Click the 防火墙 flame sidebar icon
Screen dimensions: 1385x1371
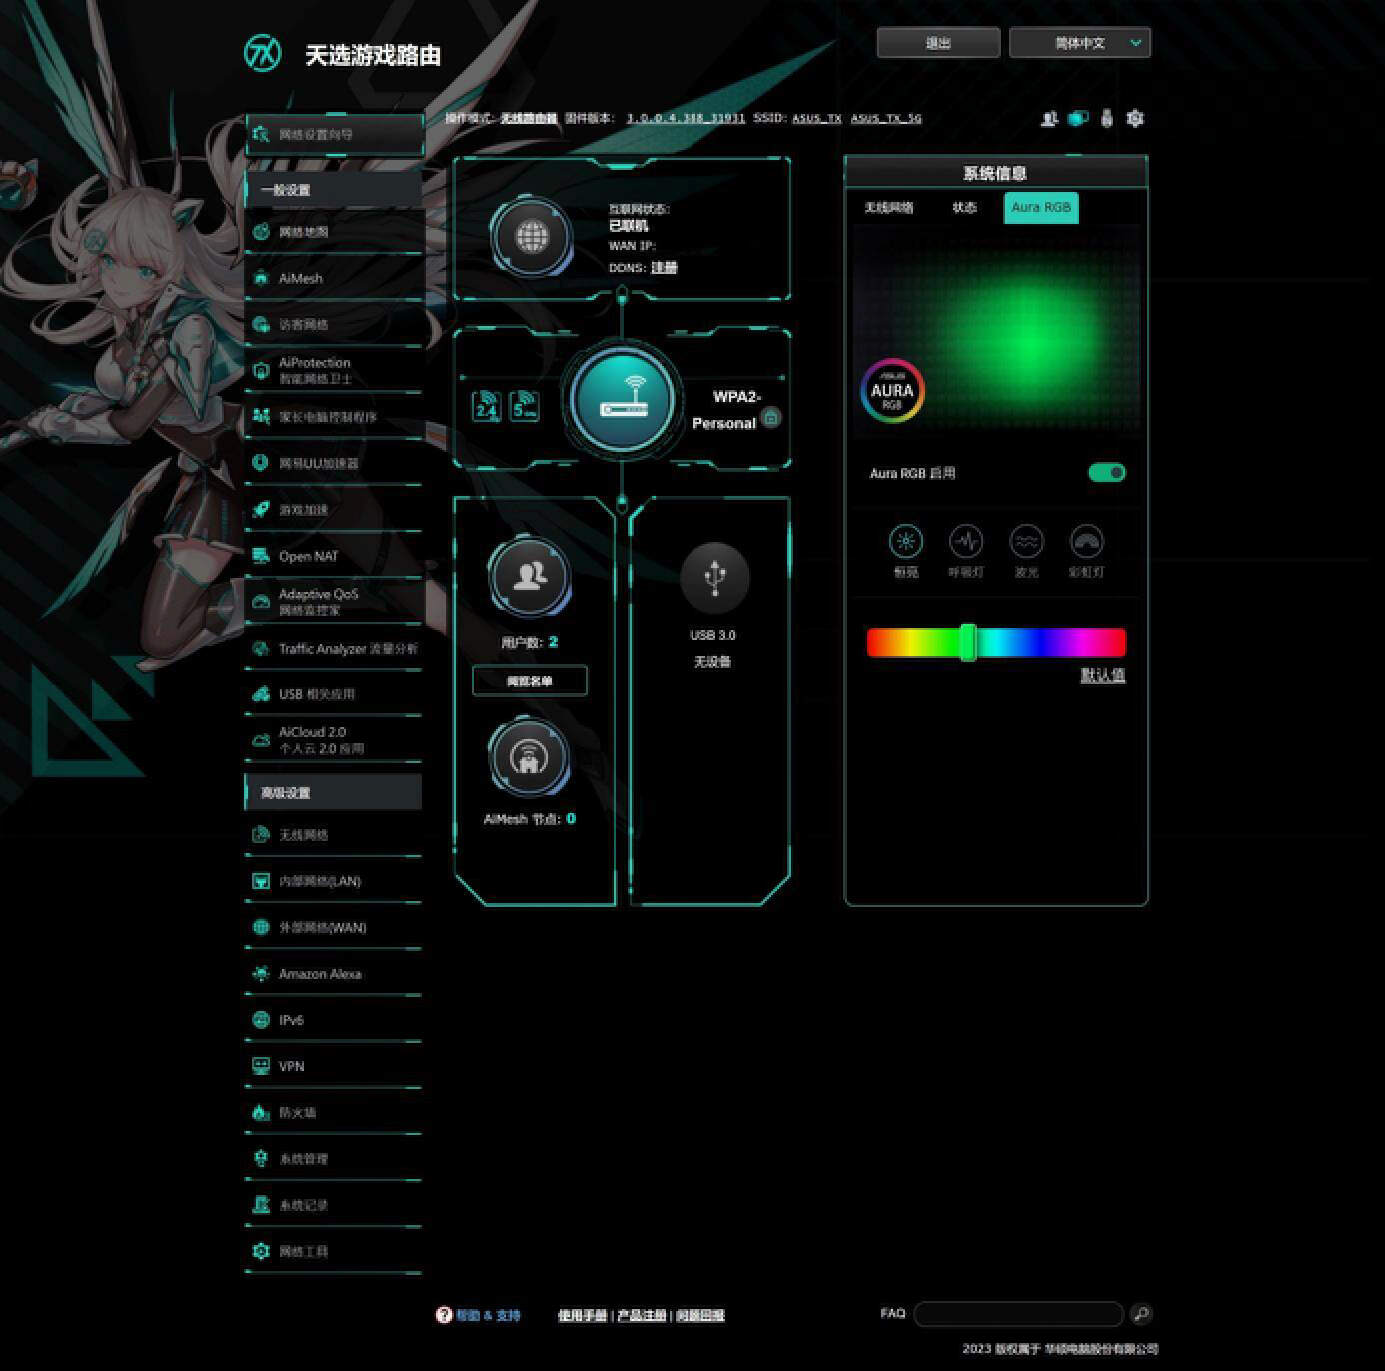261,1112
